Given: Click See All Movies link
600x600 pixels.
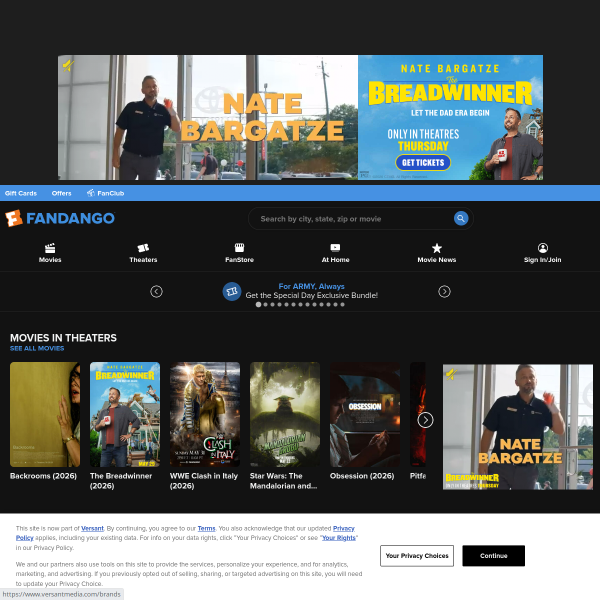Looking at the screenshot, I should coord(37,348).
